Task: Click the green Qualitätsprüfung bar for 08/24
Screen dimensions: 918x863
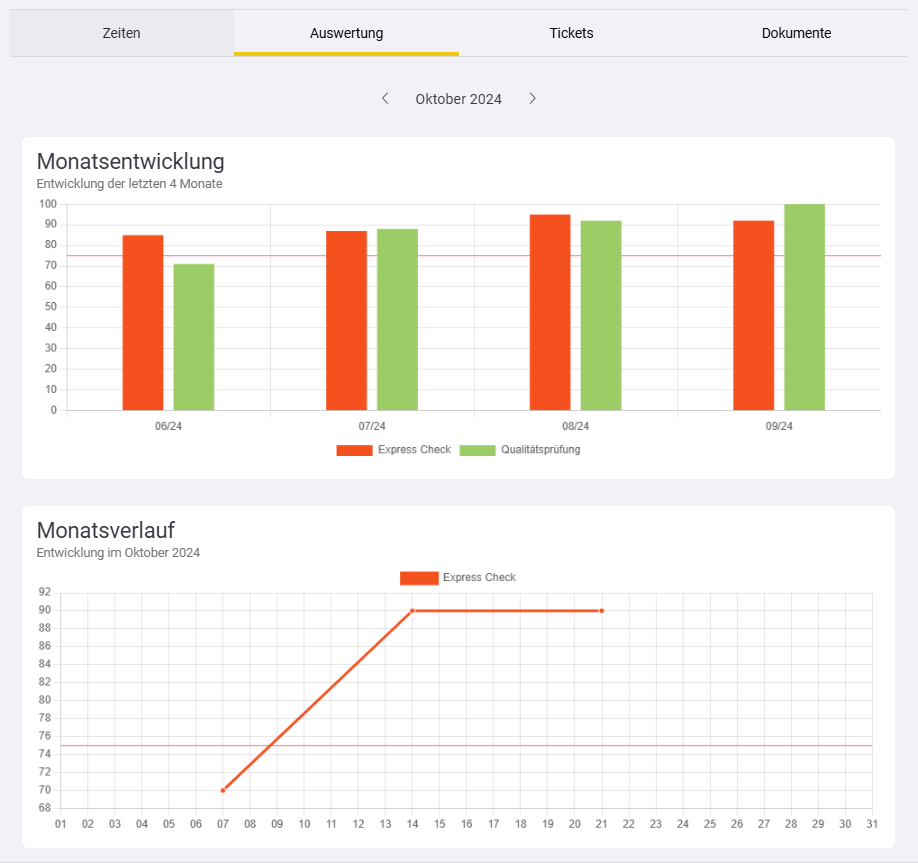Action: click(x=601, y=315)
